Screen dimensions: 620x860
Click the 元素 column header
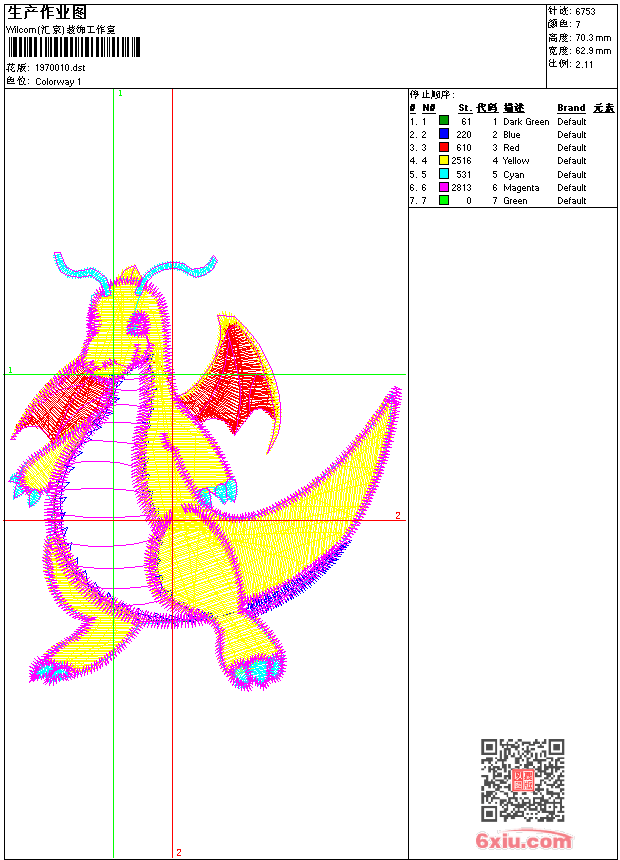click(x=604, y=108)
